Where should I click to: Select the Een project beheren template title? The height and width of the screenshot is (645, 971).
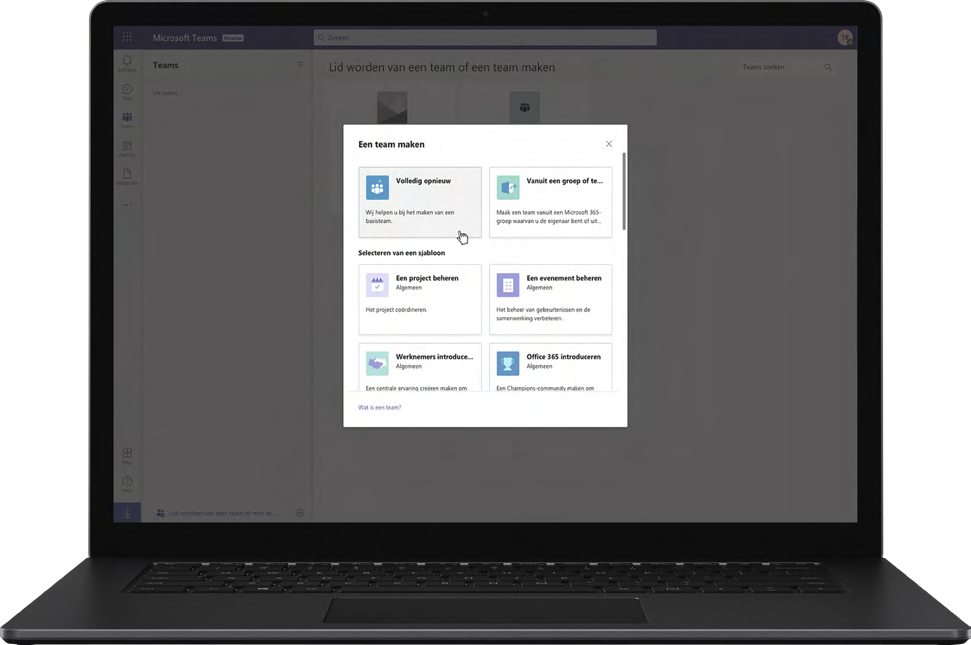pyautogui.click(x=427, y=278)
